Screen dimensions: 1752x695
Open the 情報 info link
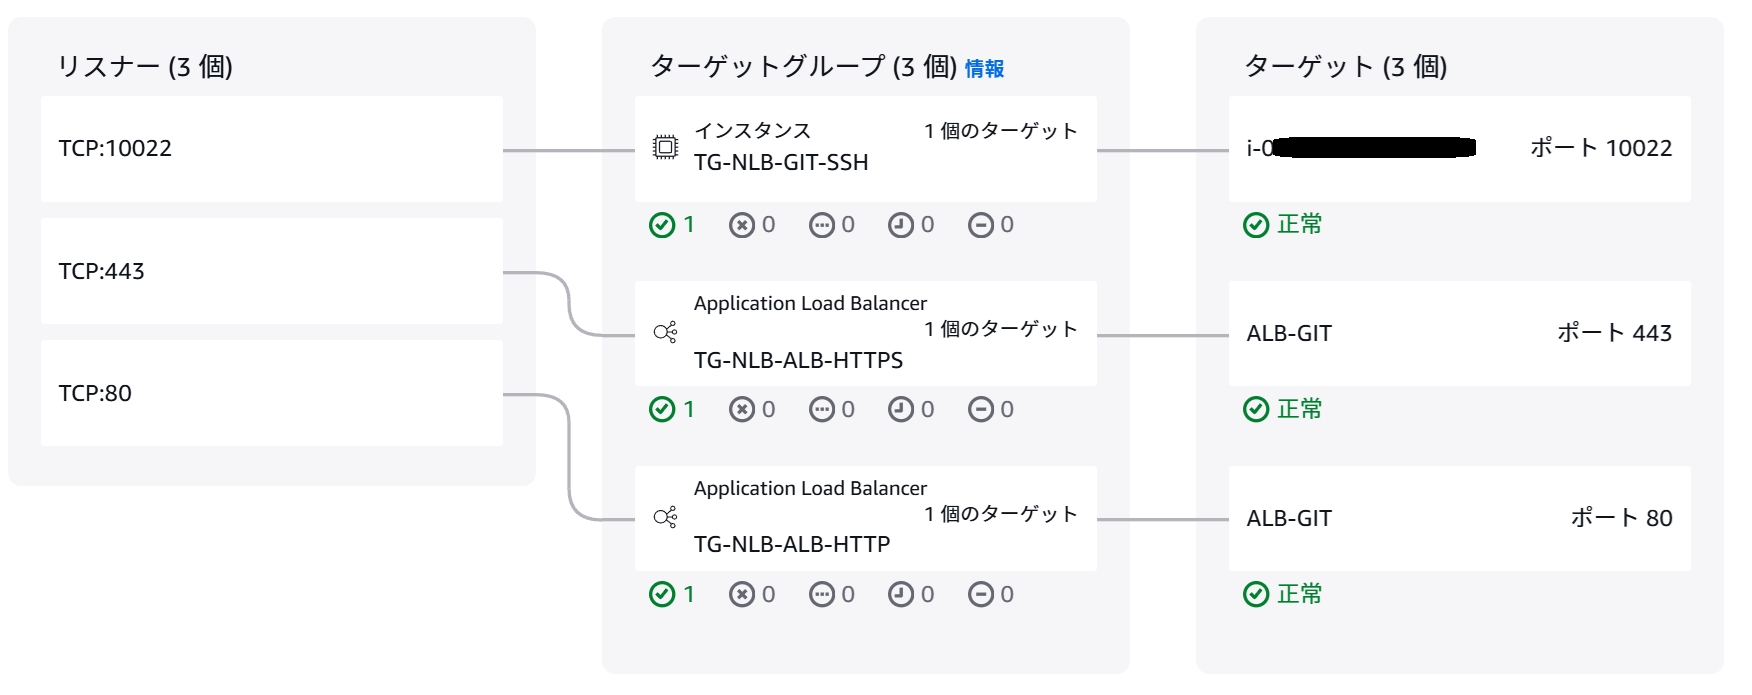[984, 68]
